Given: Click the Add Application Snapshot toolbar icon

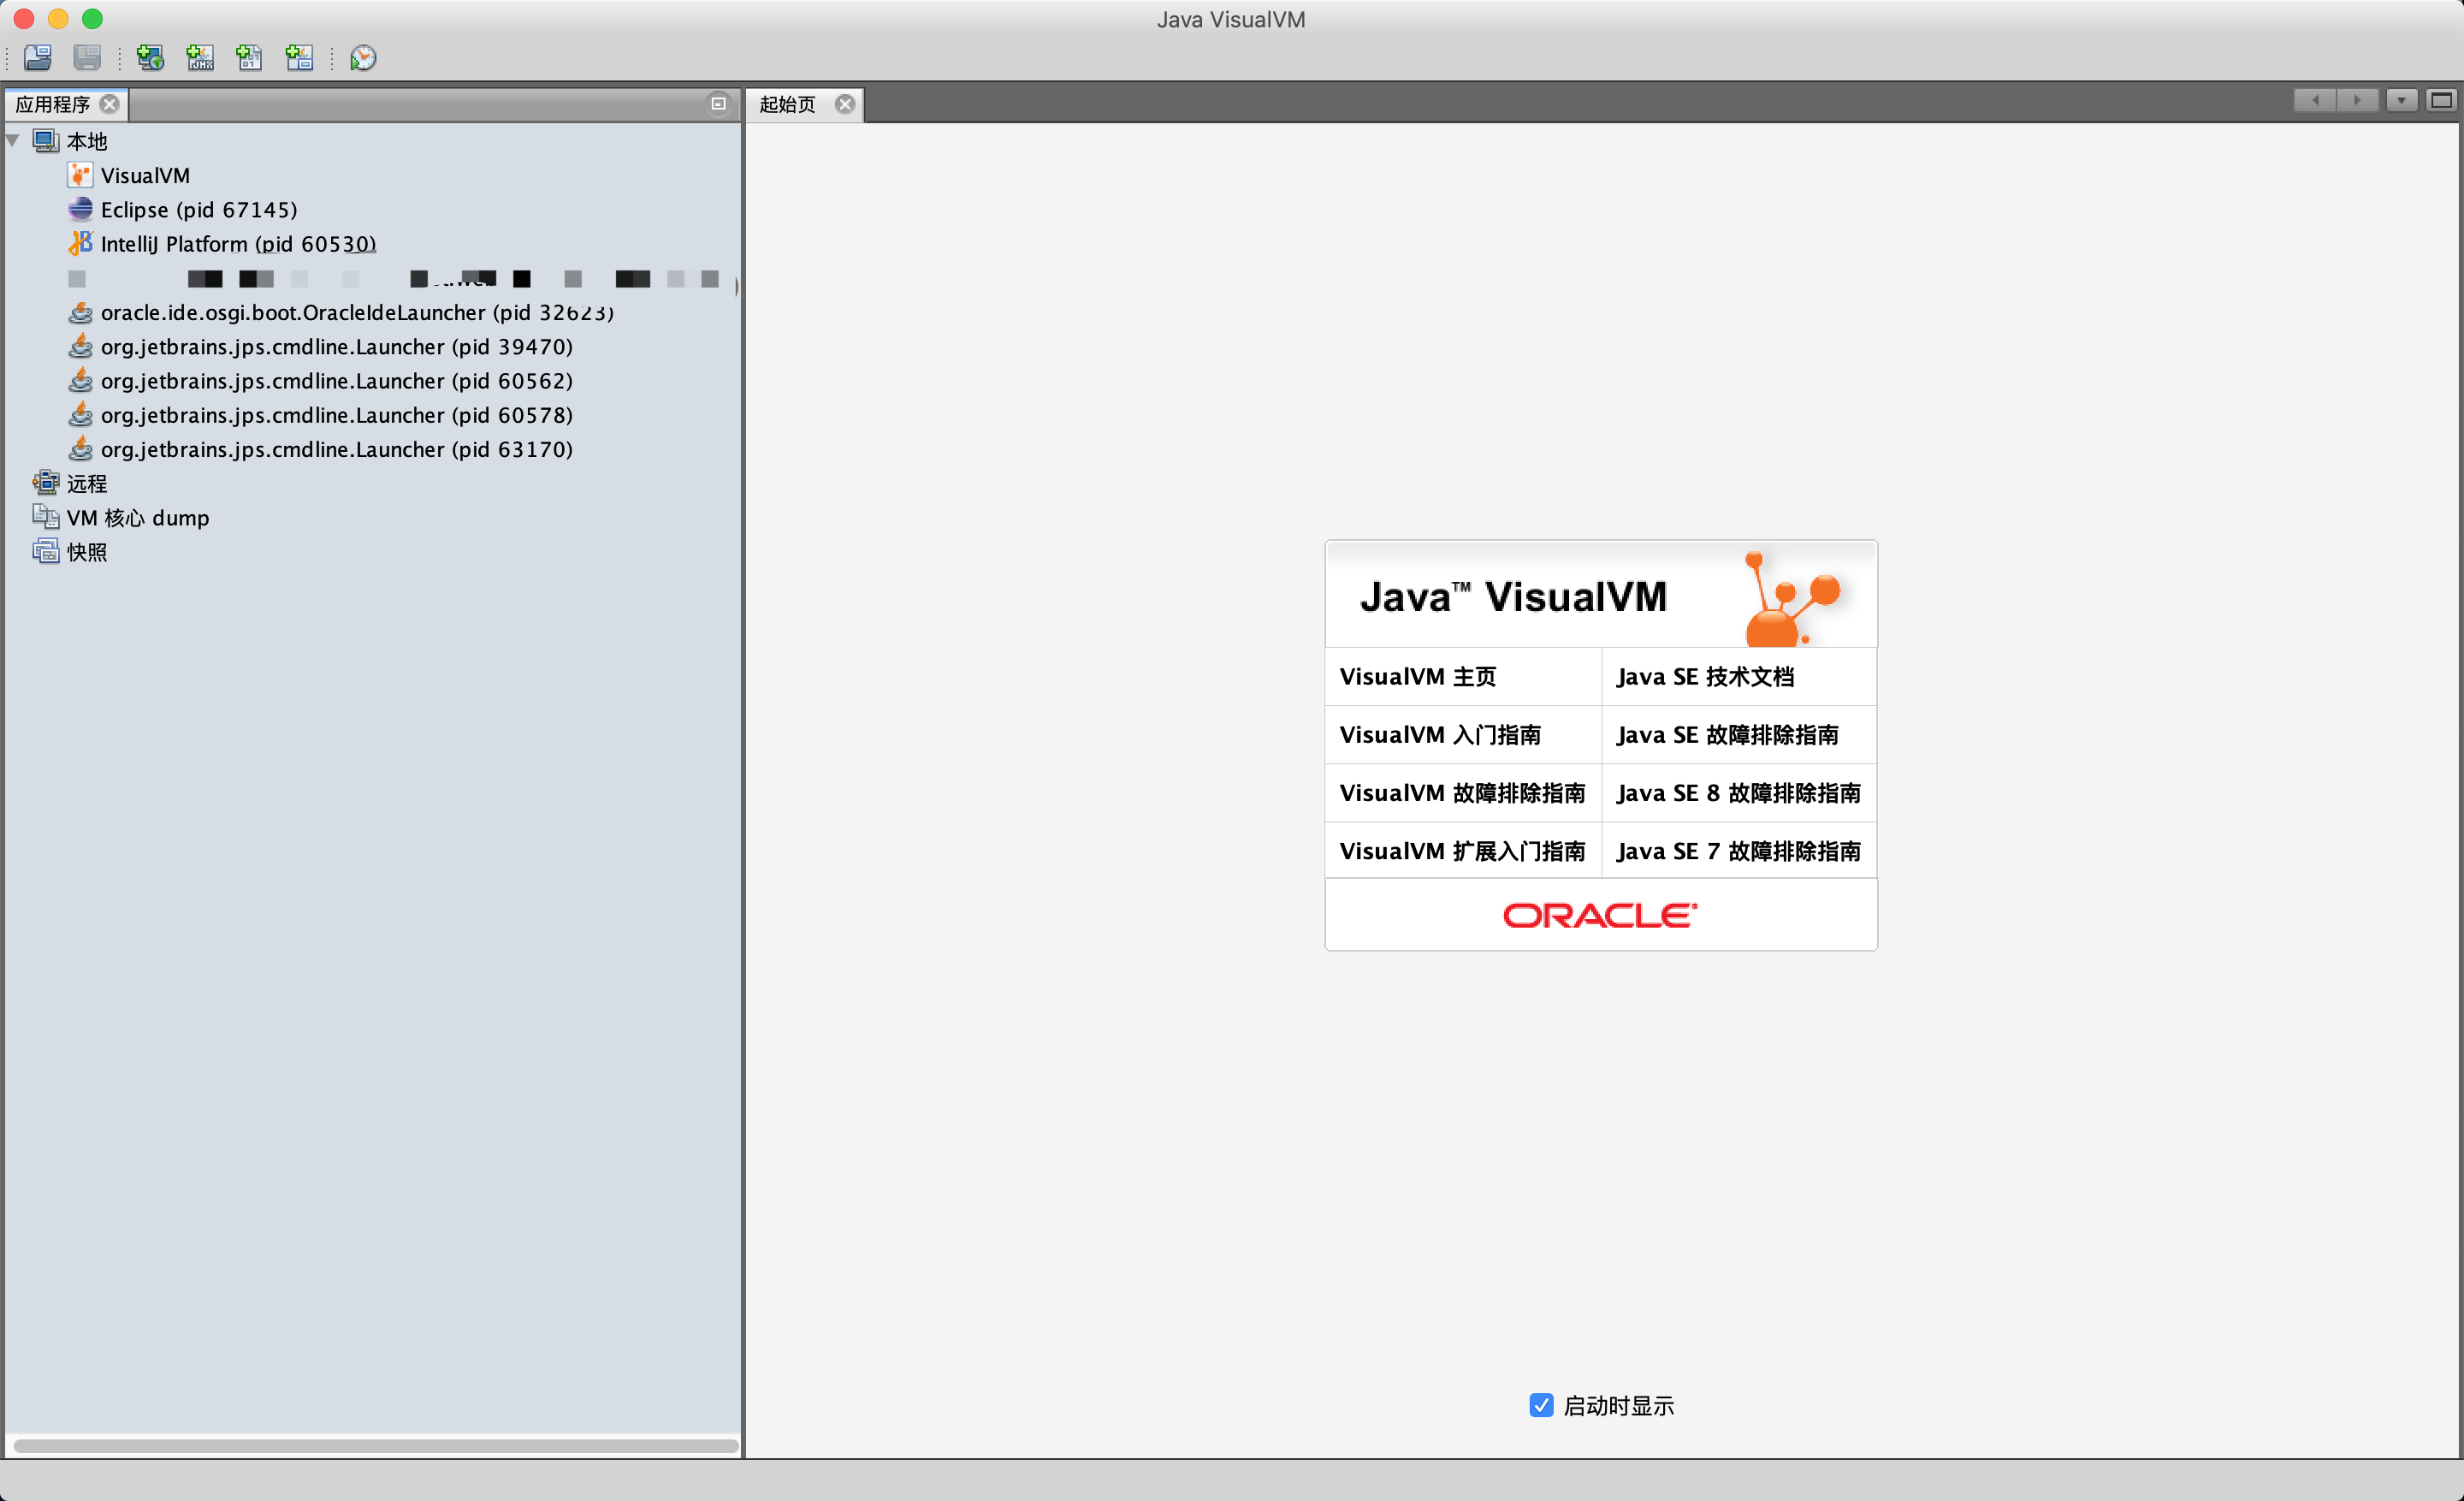Looking at the screenshot, I should pos(299,58).
